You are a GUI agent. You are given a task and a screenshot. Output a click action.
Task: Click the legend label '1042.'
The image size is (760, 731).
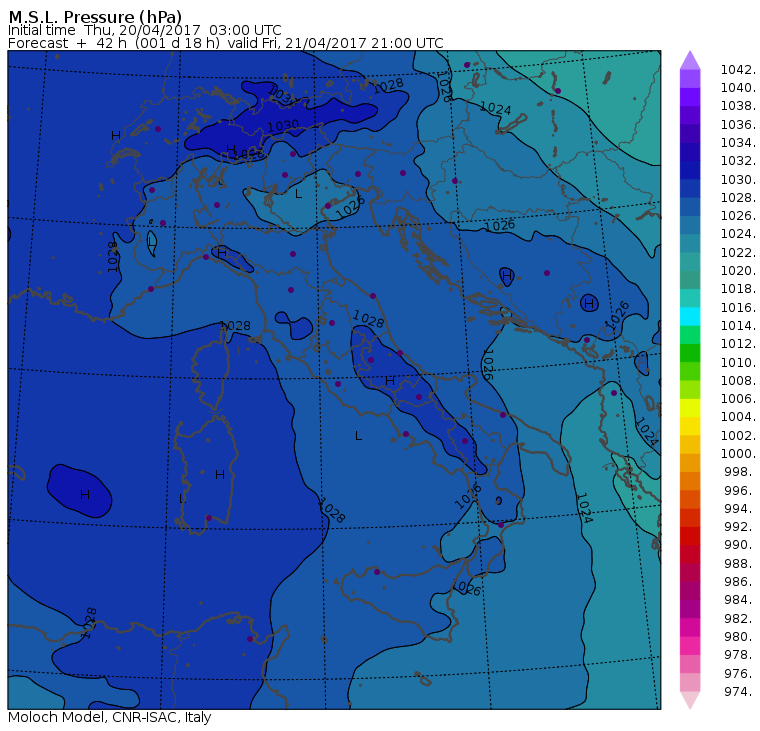[x=738, y=70]
